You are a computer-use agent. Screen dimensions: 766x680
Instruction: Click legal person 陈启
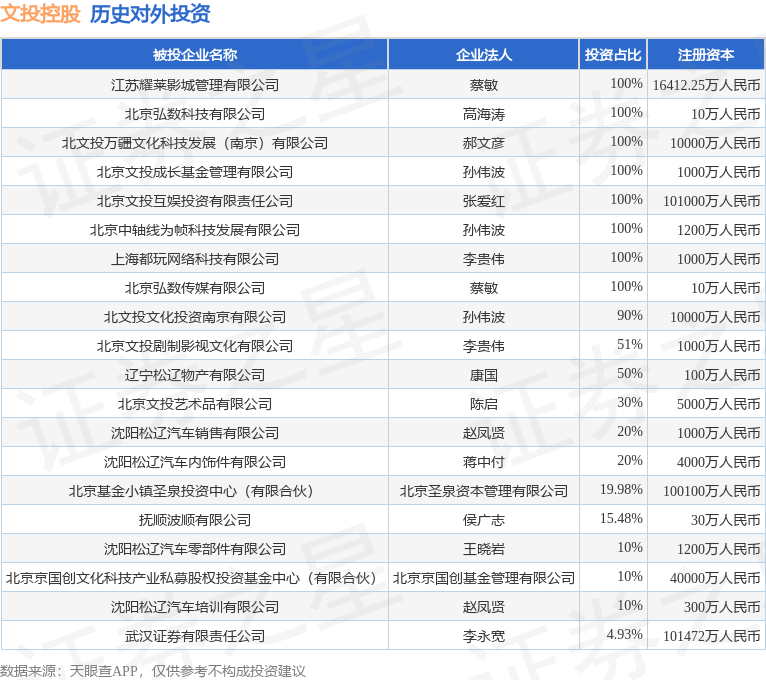pyautogui.click(x=484, y=404)
